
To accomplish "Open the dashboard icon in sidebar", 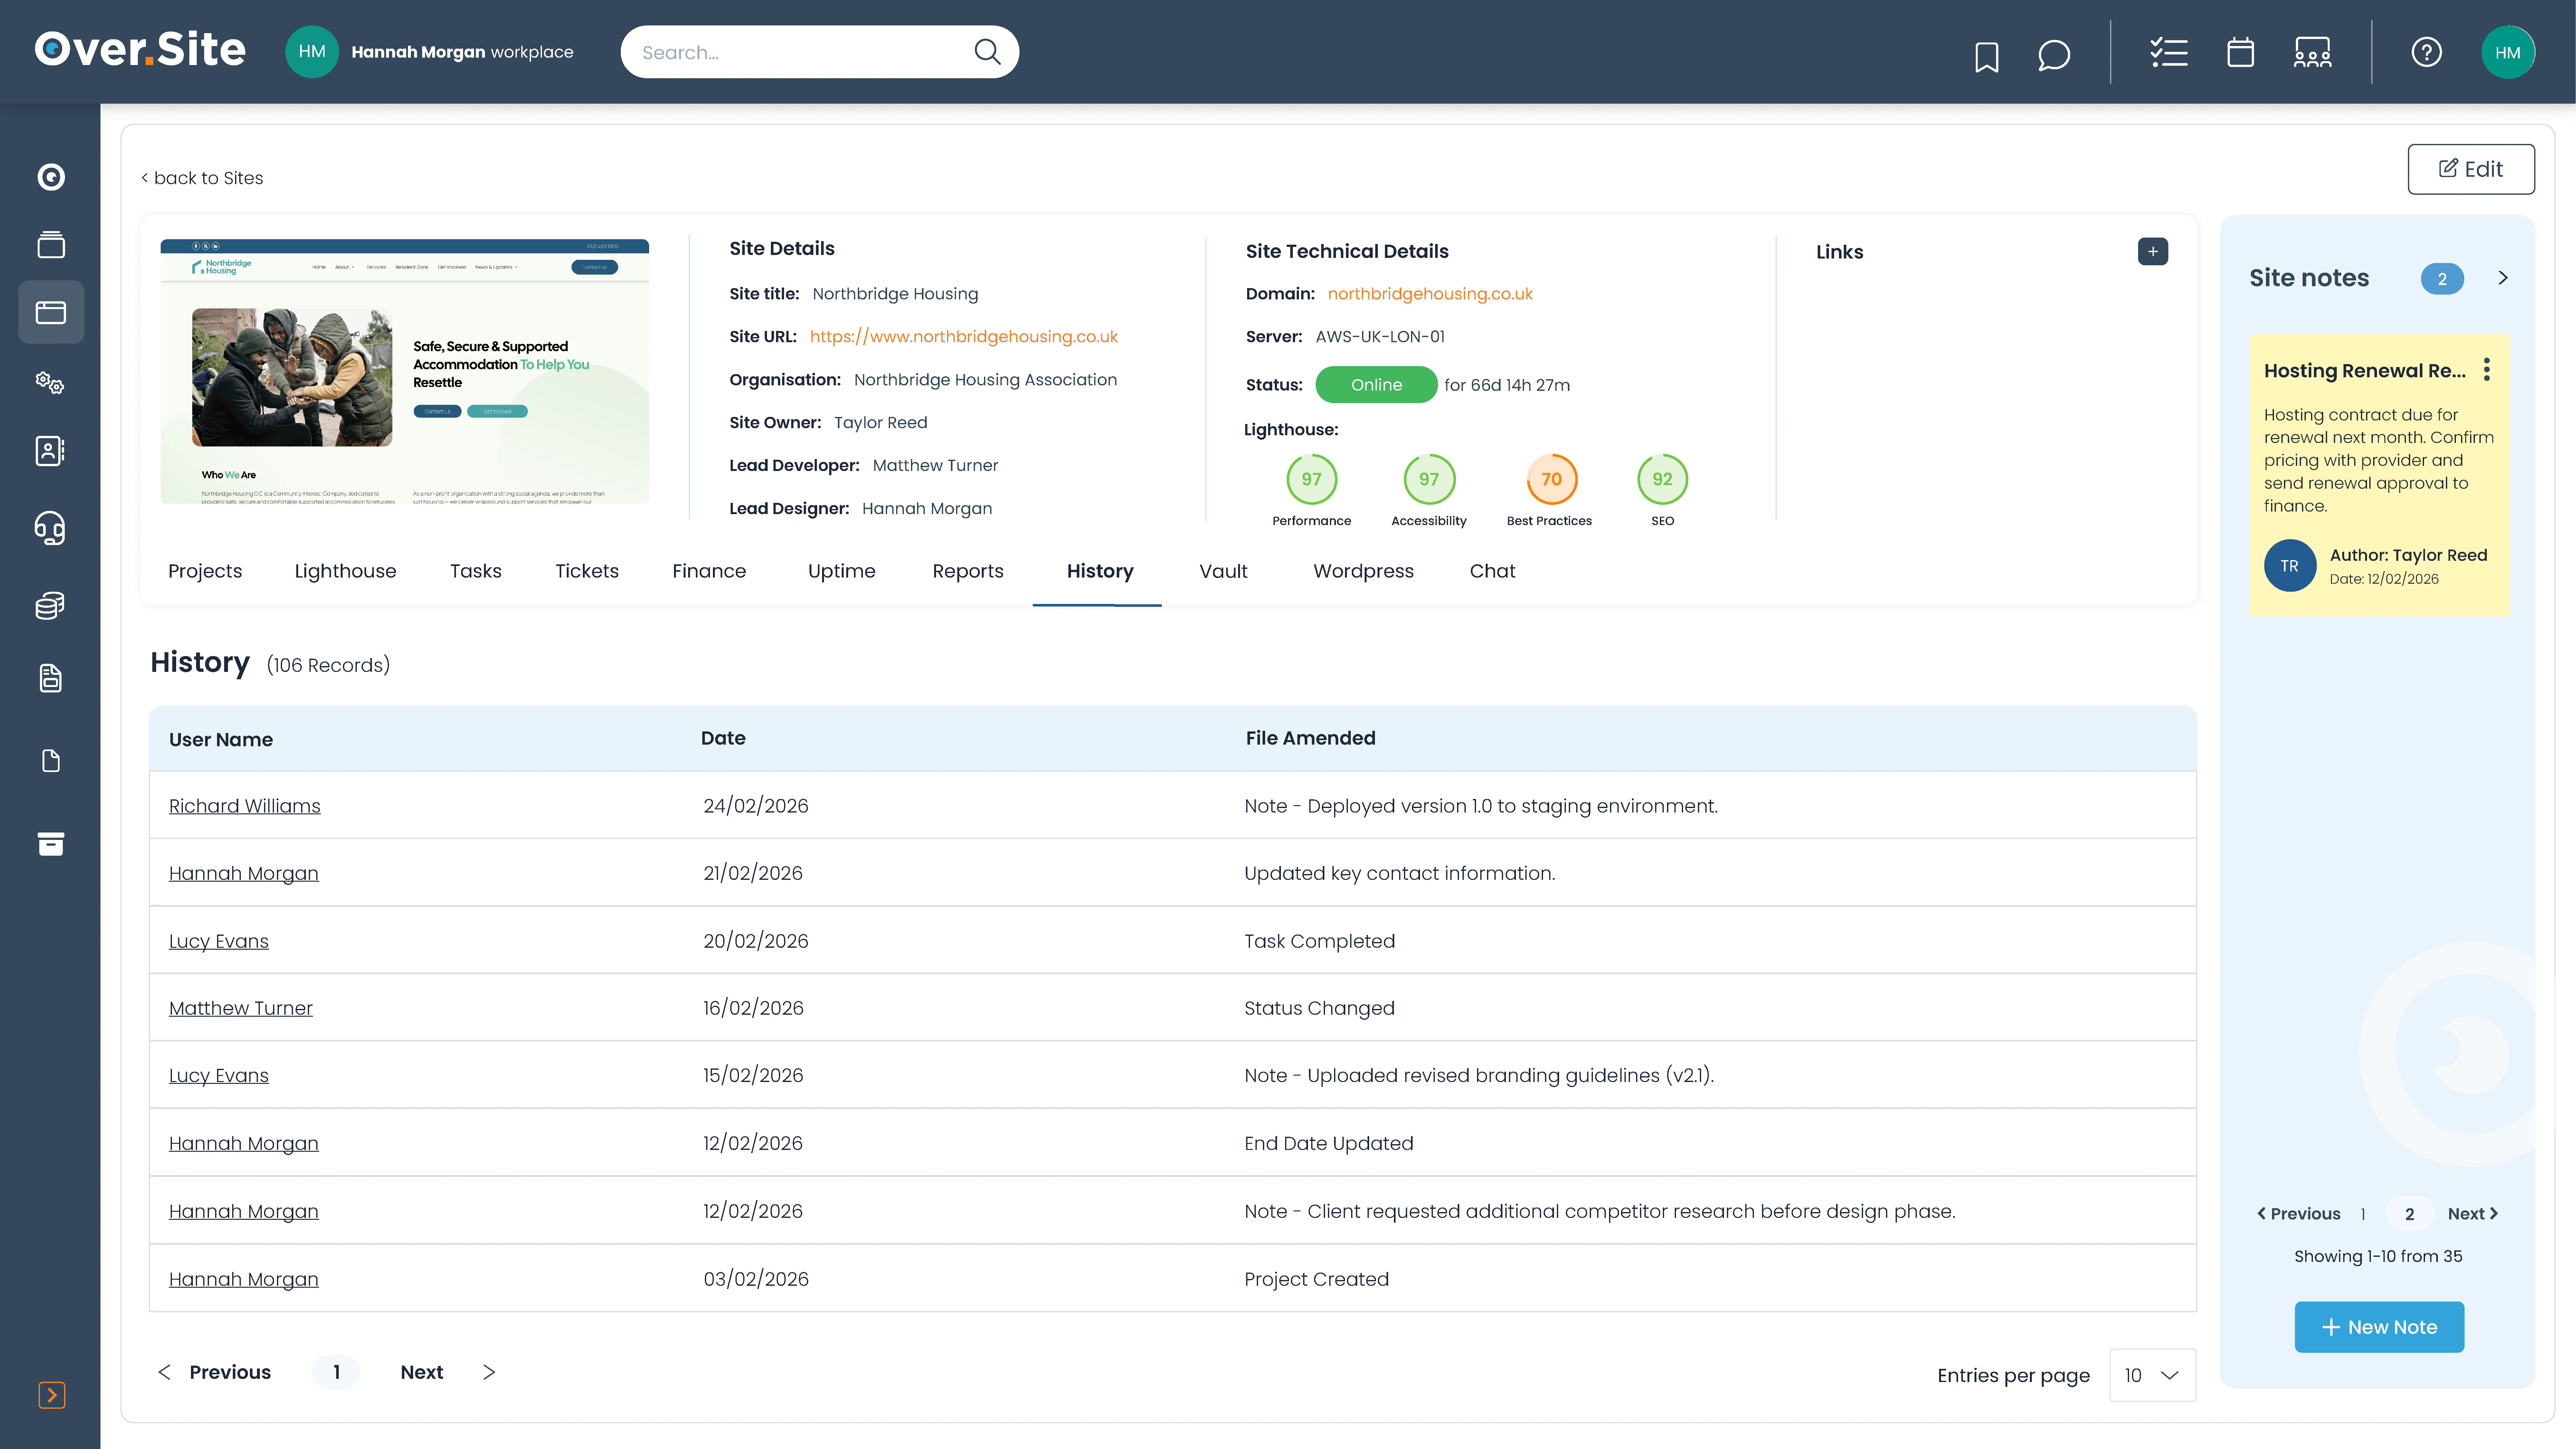I will coord(51,177).
